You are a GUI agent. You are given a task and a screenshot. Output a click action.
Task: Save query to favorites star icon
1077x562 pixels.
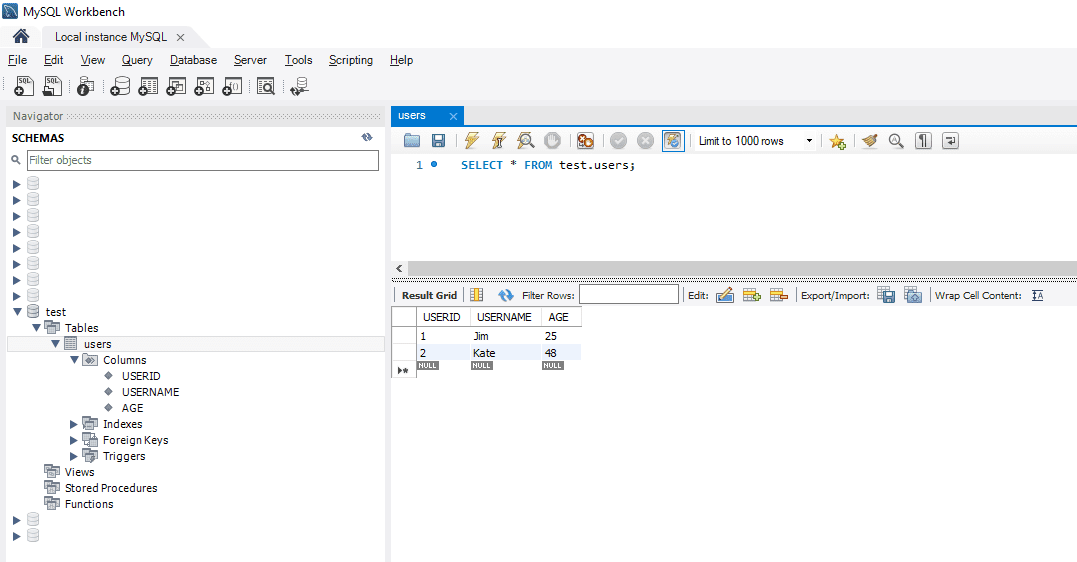tap(837, 142)
